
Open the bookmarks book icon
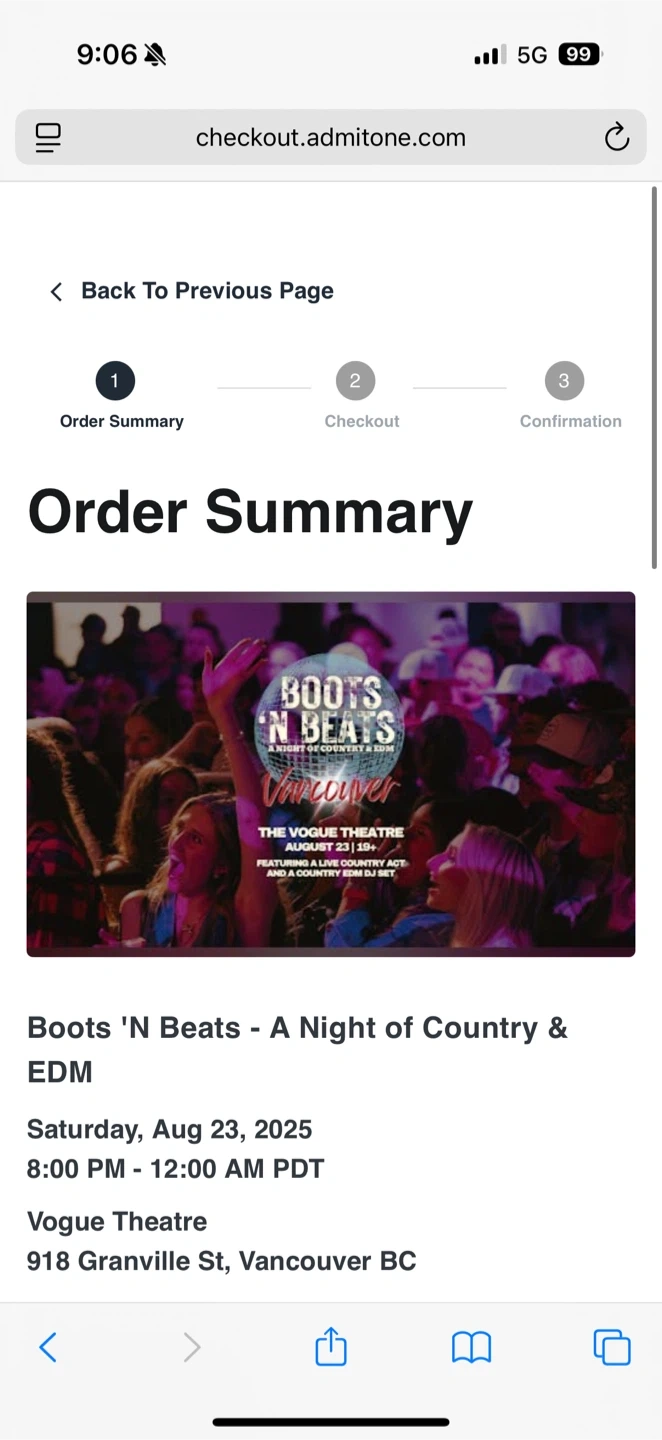click(471, 1347)
